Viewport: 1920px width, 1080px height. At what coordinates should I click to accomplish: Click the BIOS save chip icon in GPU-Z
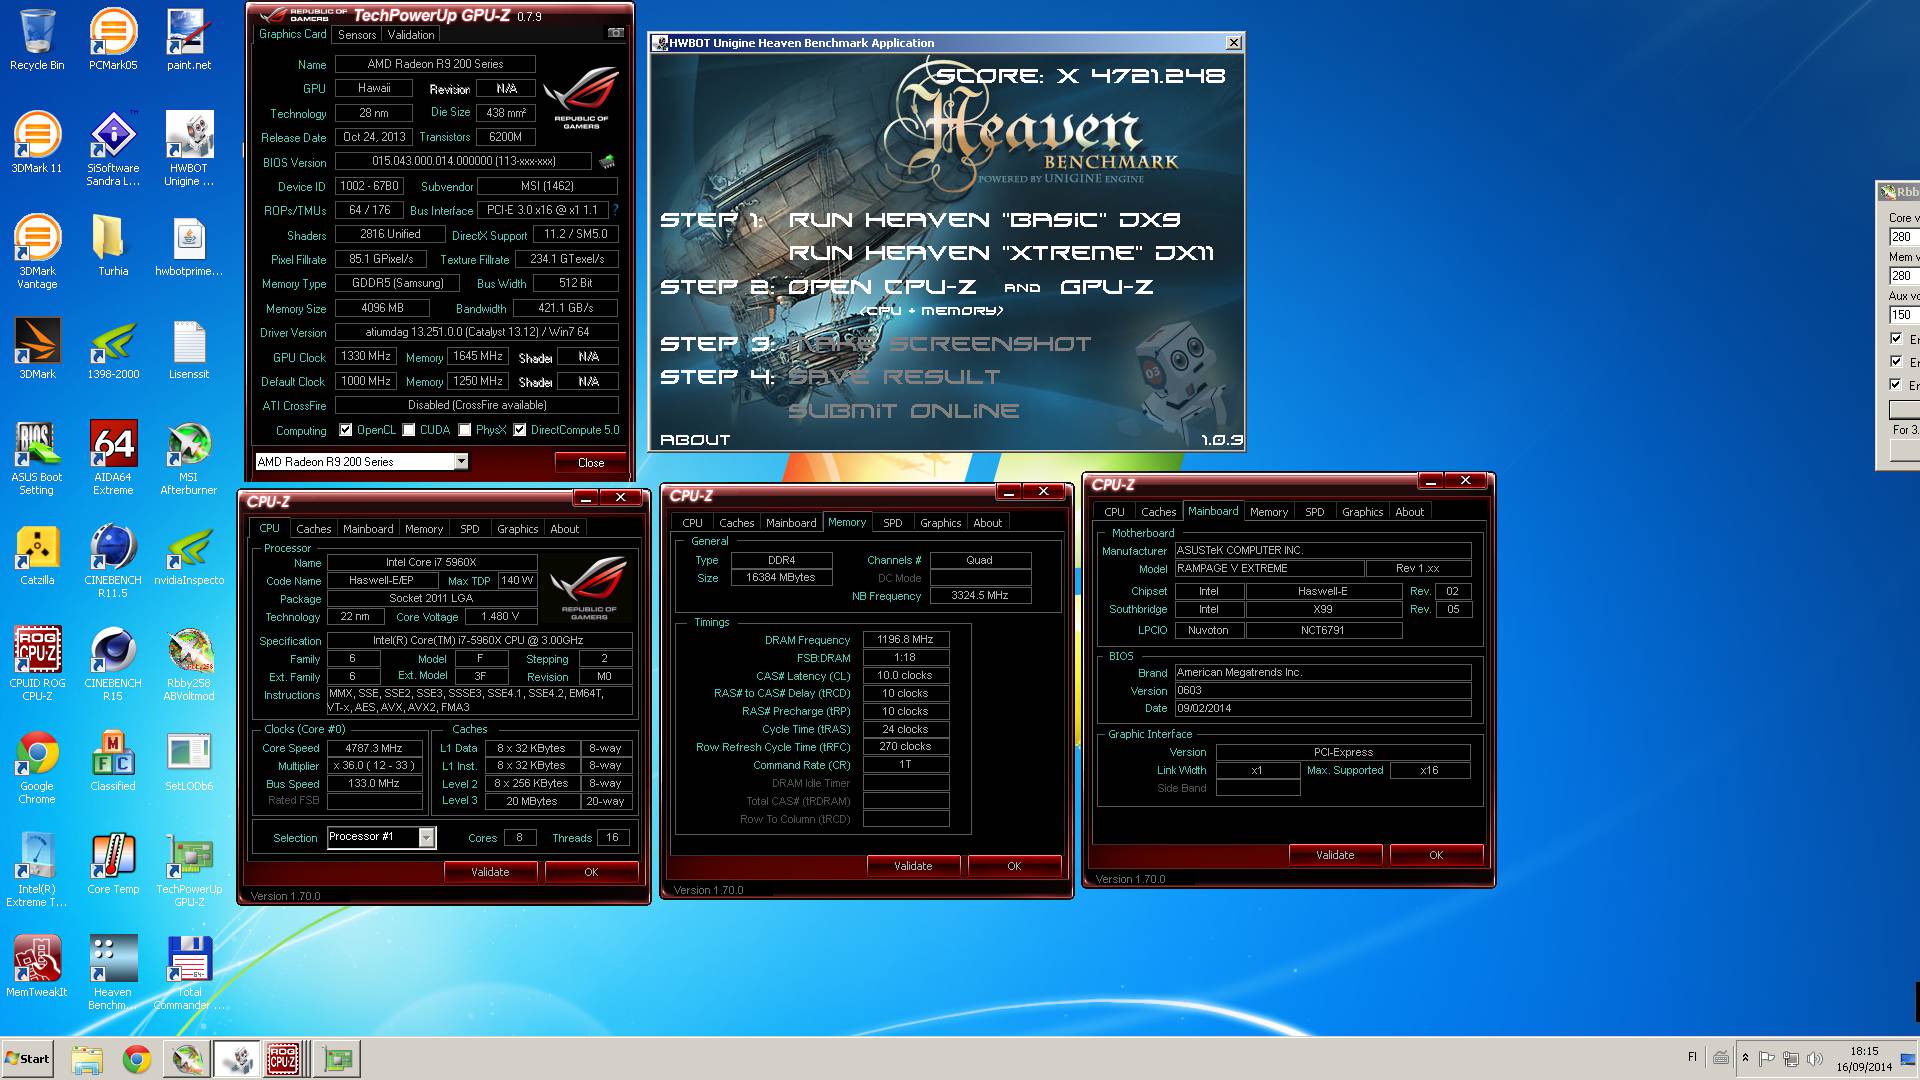[607, 161]
